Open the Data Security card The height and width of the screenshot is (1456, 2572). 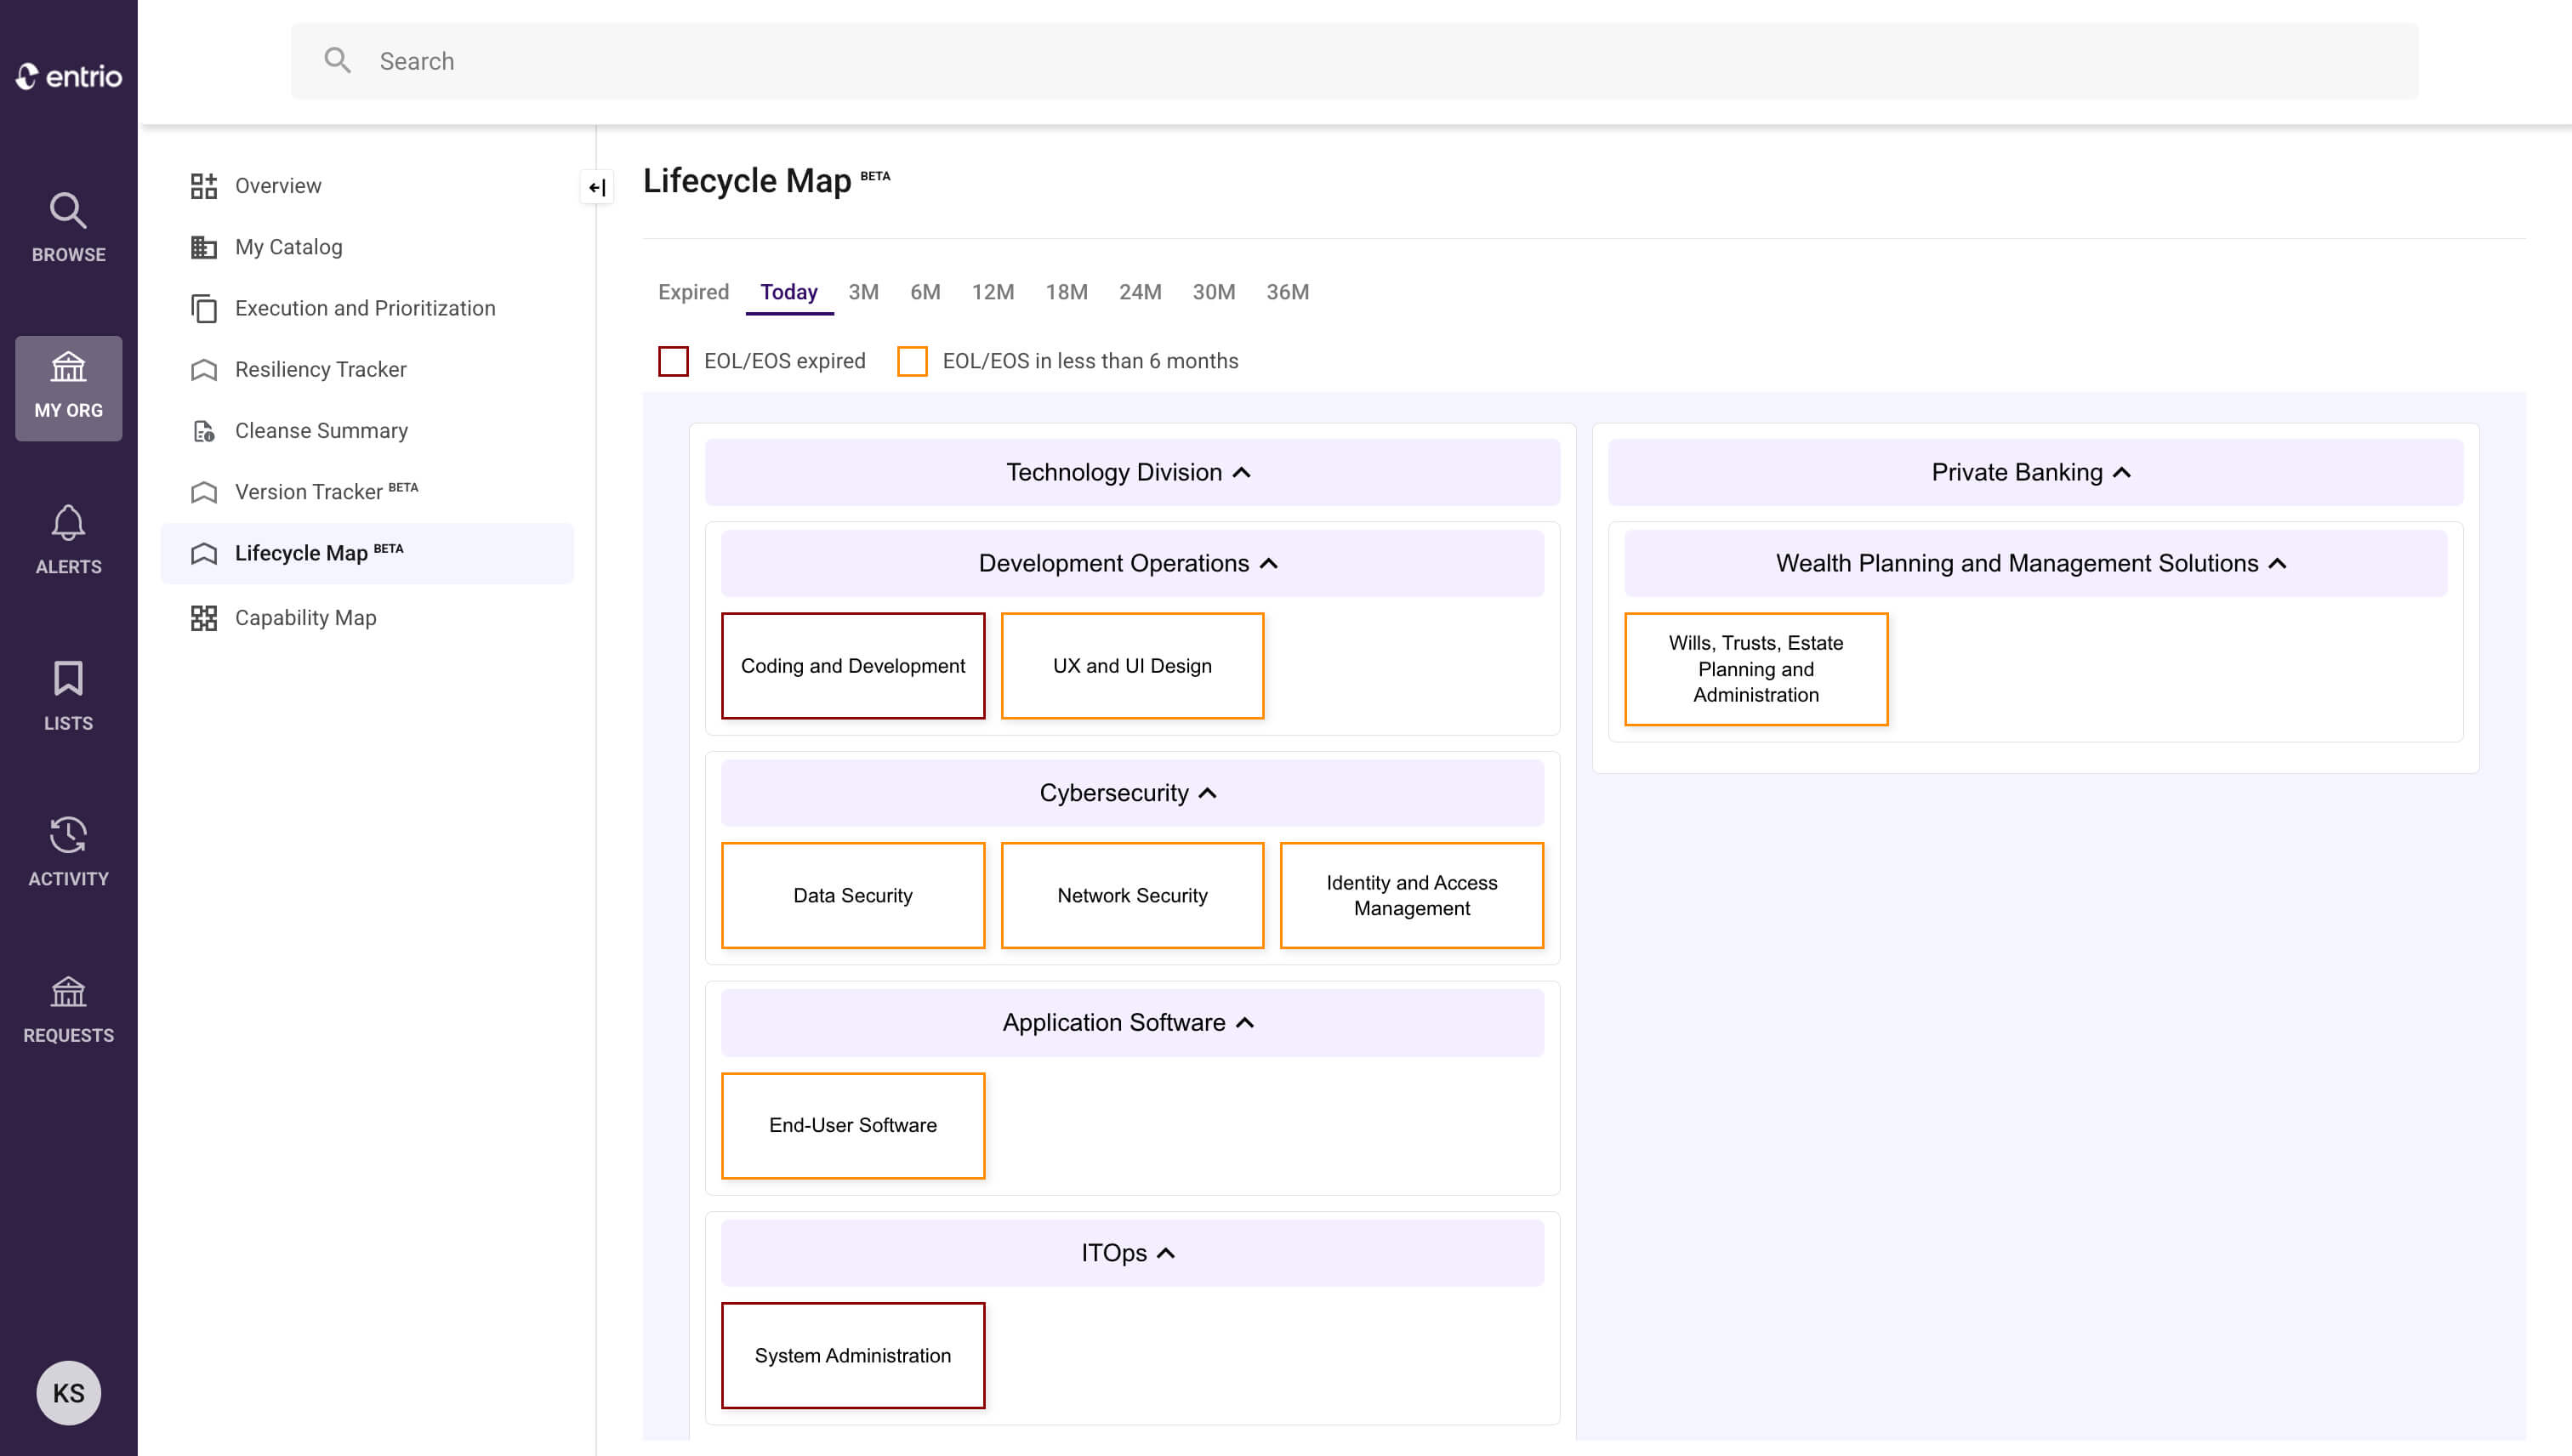(853, 896)
